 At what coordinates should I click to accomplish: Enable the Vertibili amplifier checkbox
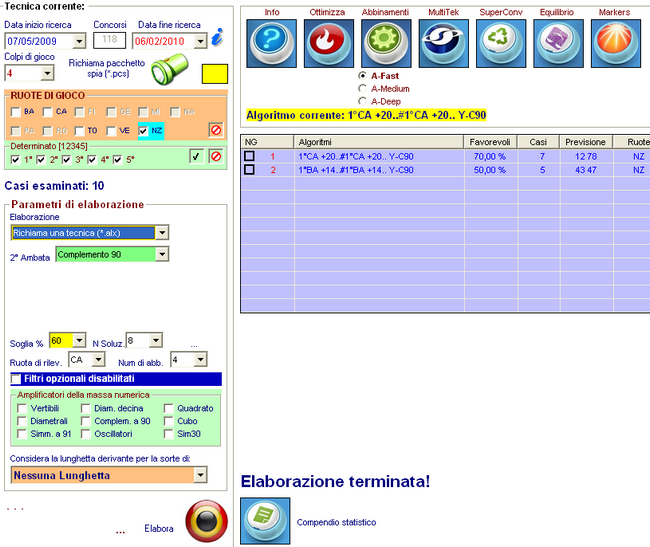point(22,408)
